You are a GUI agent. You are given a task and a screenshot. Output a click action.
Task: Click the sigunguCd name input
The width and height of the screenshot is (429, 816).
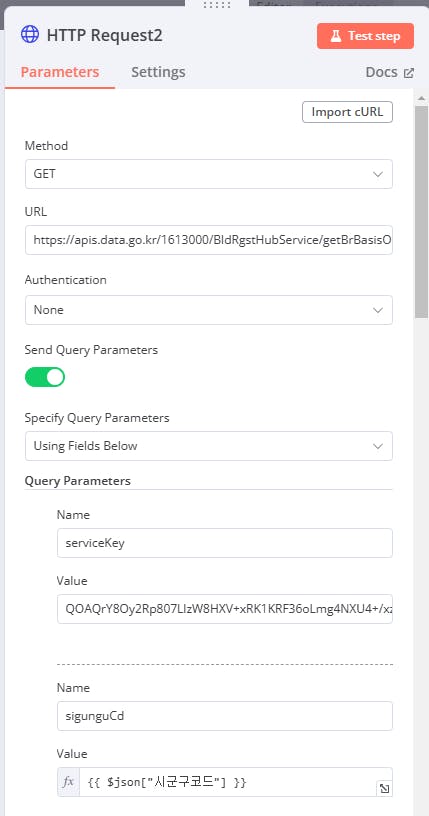point(225,716)
